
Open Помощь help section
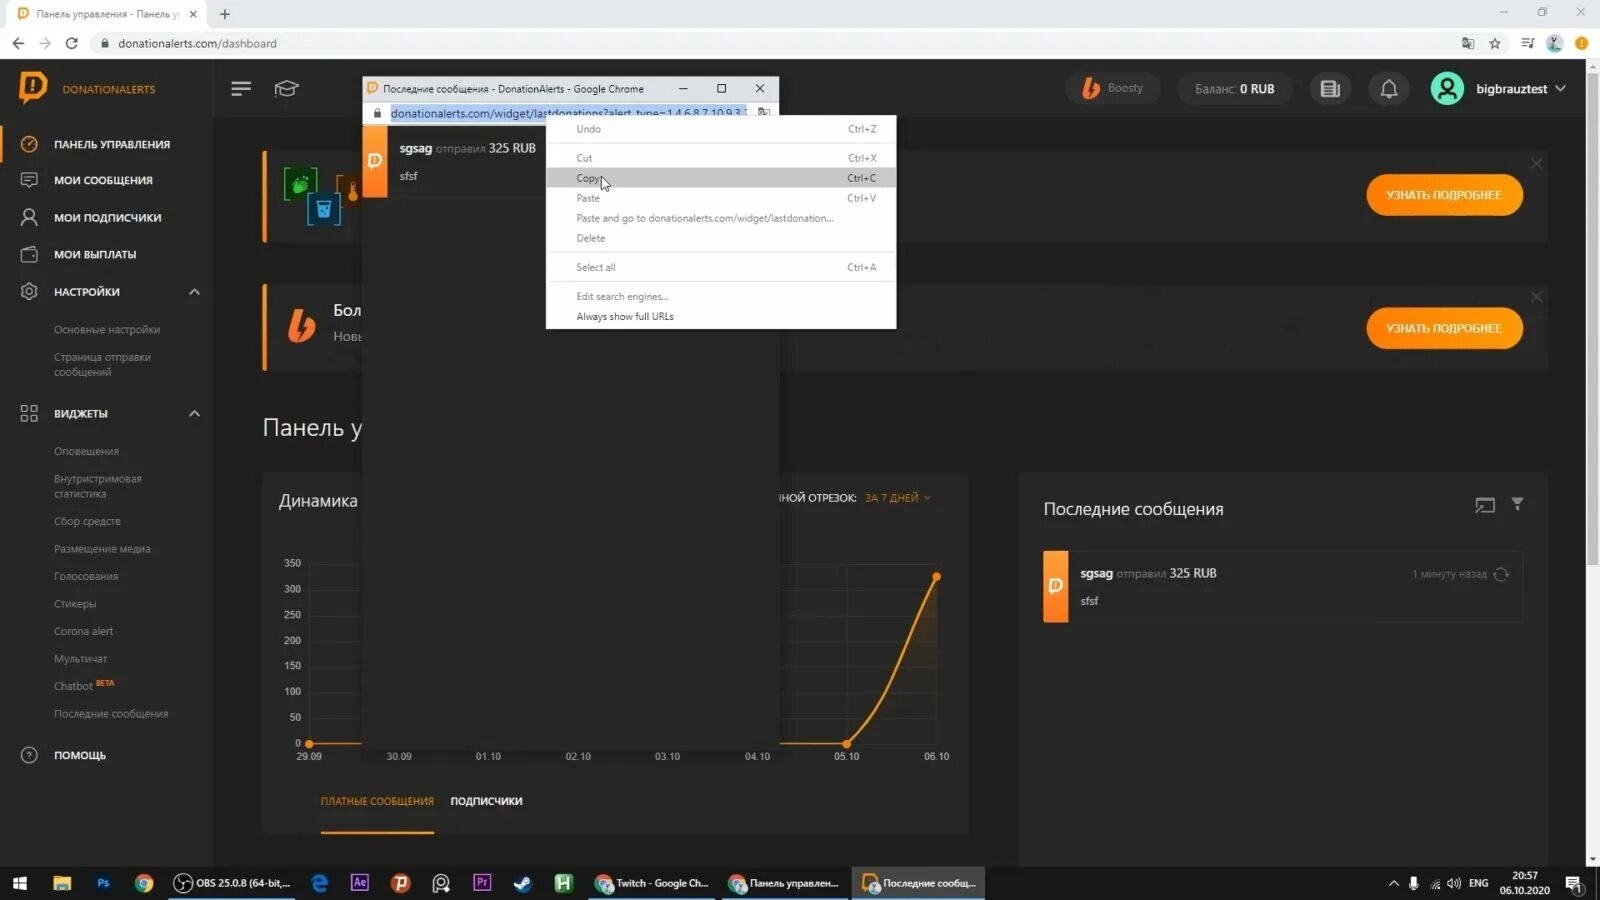pyautogui.click(x=78, y=755)
